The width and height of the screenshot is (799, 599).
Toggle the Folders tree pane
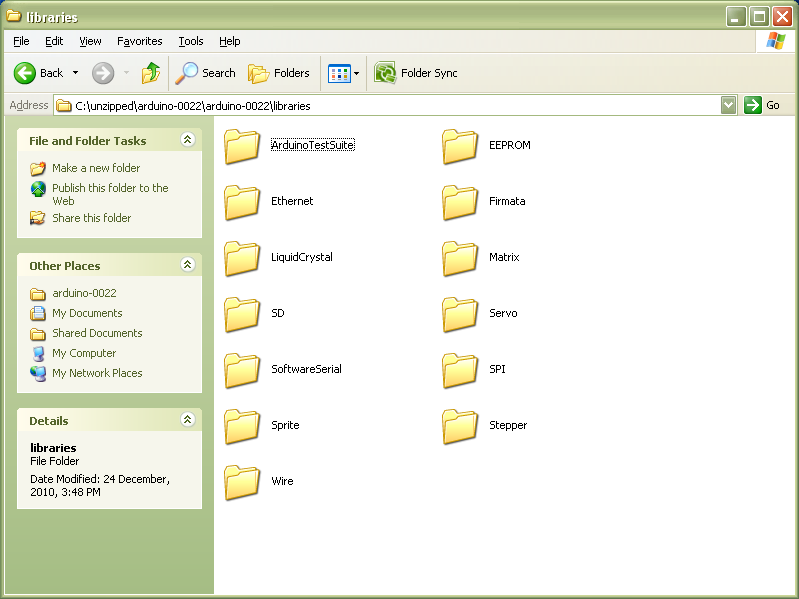[279, 73]
